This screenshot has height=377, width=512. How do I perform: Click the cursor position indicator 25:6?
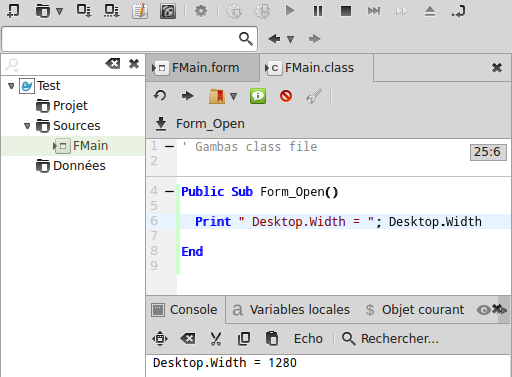pos(488,152)
